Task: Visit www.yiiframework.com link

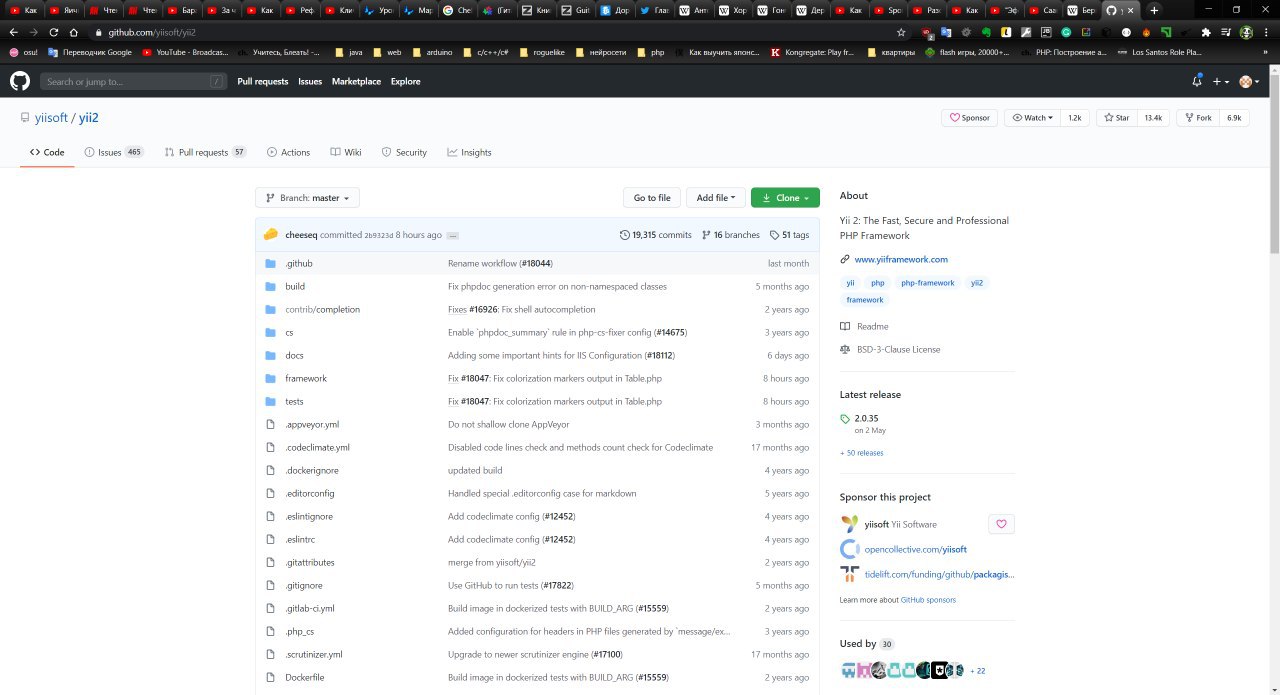Action: [901, 259]
